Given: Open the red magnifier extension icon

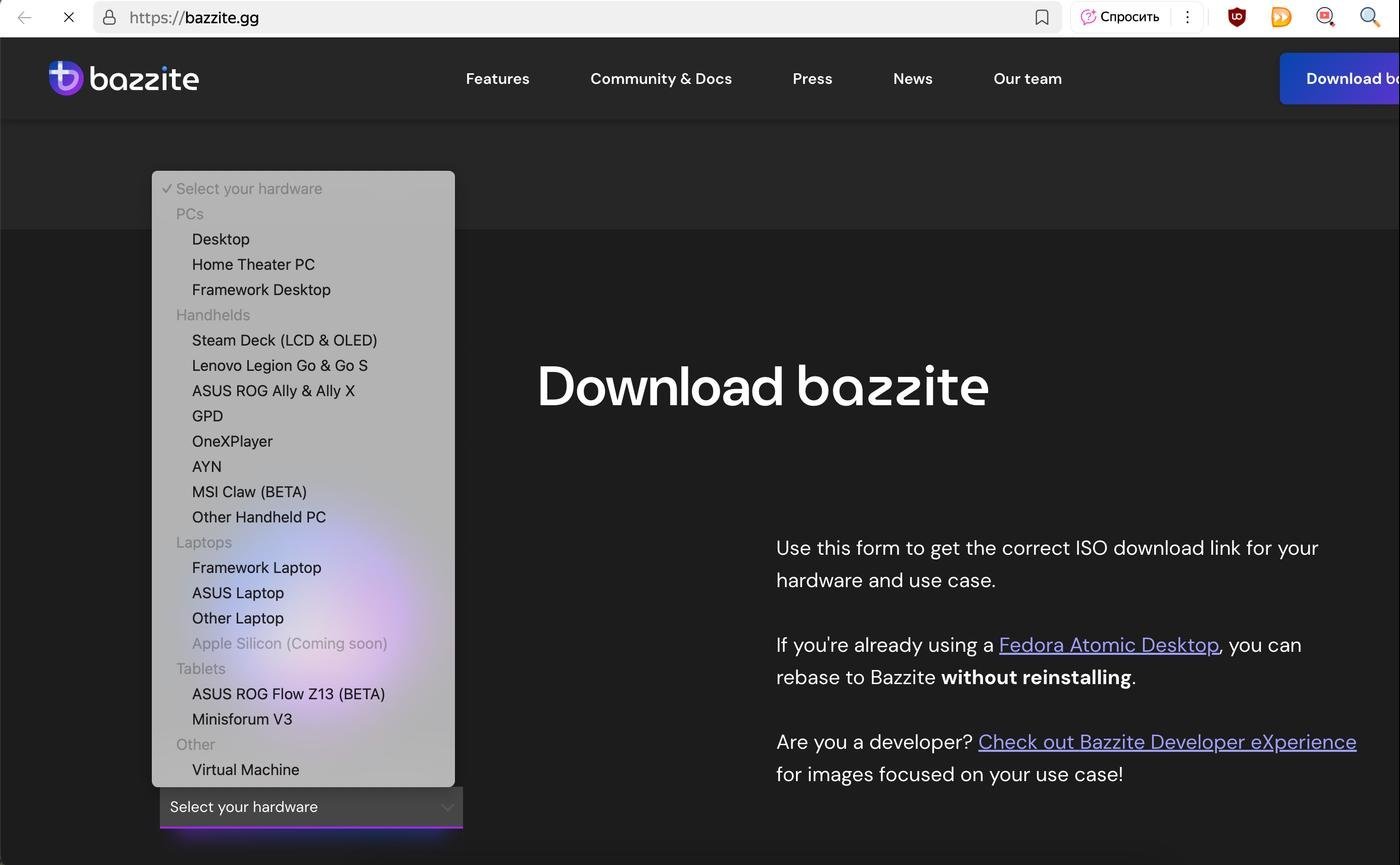Looking at the screenshot, I should click(1325, 17).
